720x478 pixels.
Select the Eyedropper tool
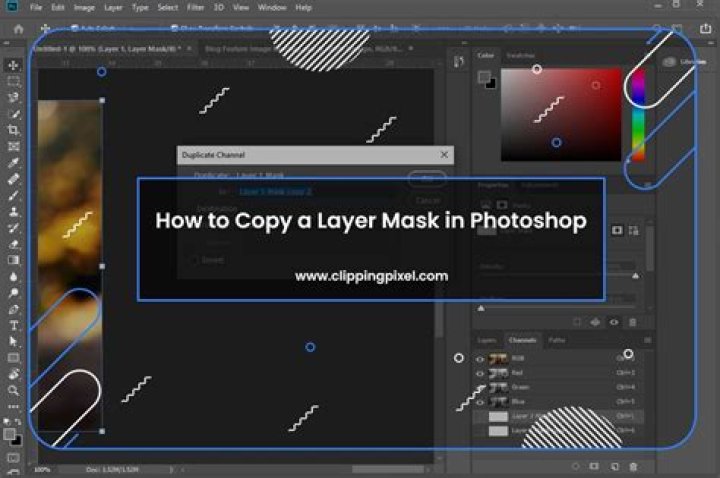point(13,163)
